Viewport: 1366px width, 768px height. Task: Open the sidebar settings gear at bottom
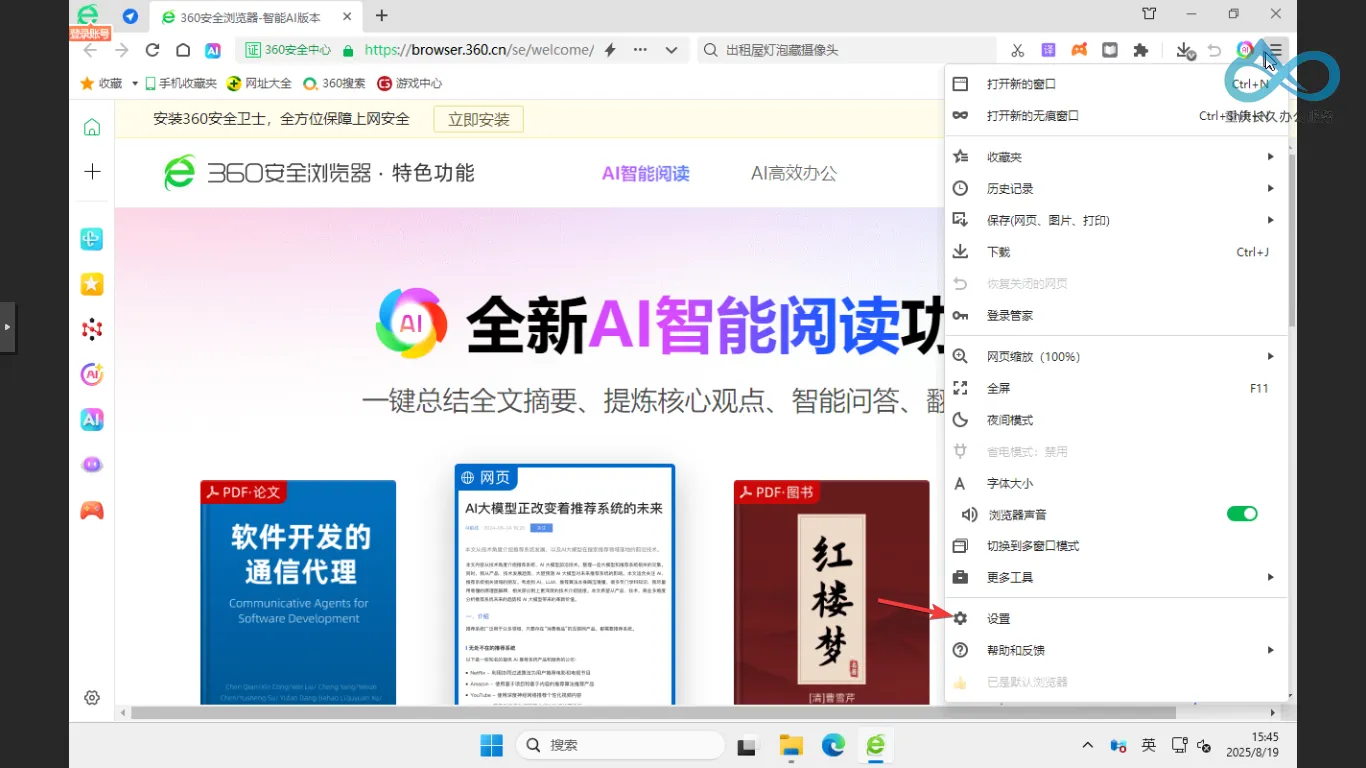click(x=92, y=698)
